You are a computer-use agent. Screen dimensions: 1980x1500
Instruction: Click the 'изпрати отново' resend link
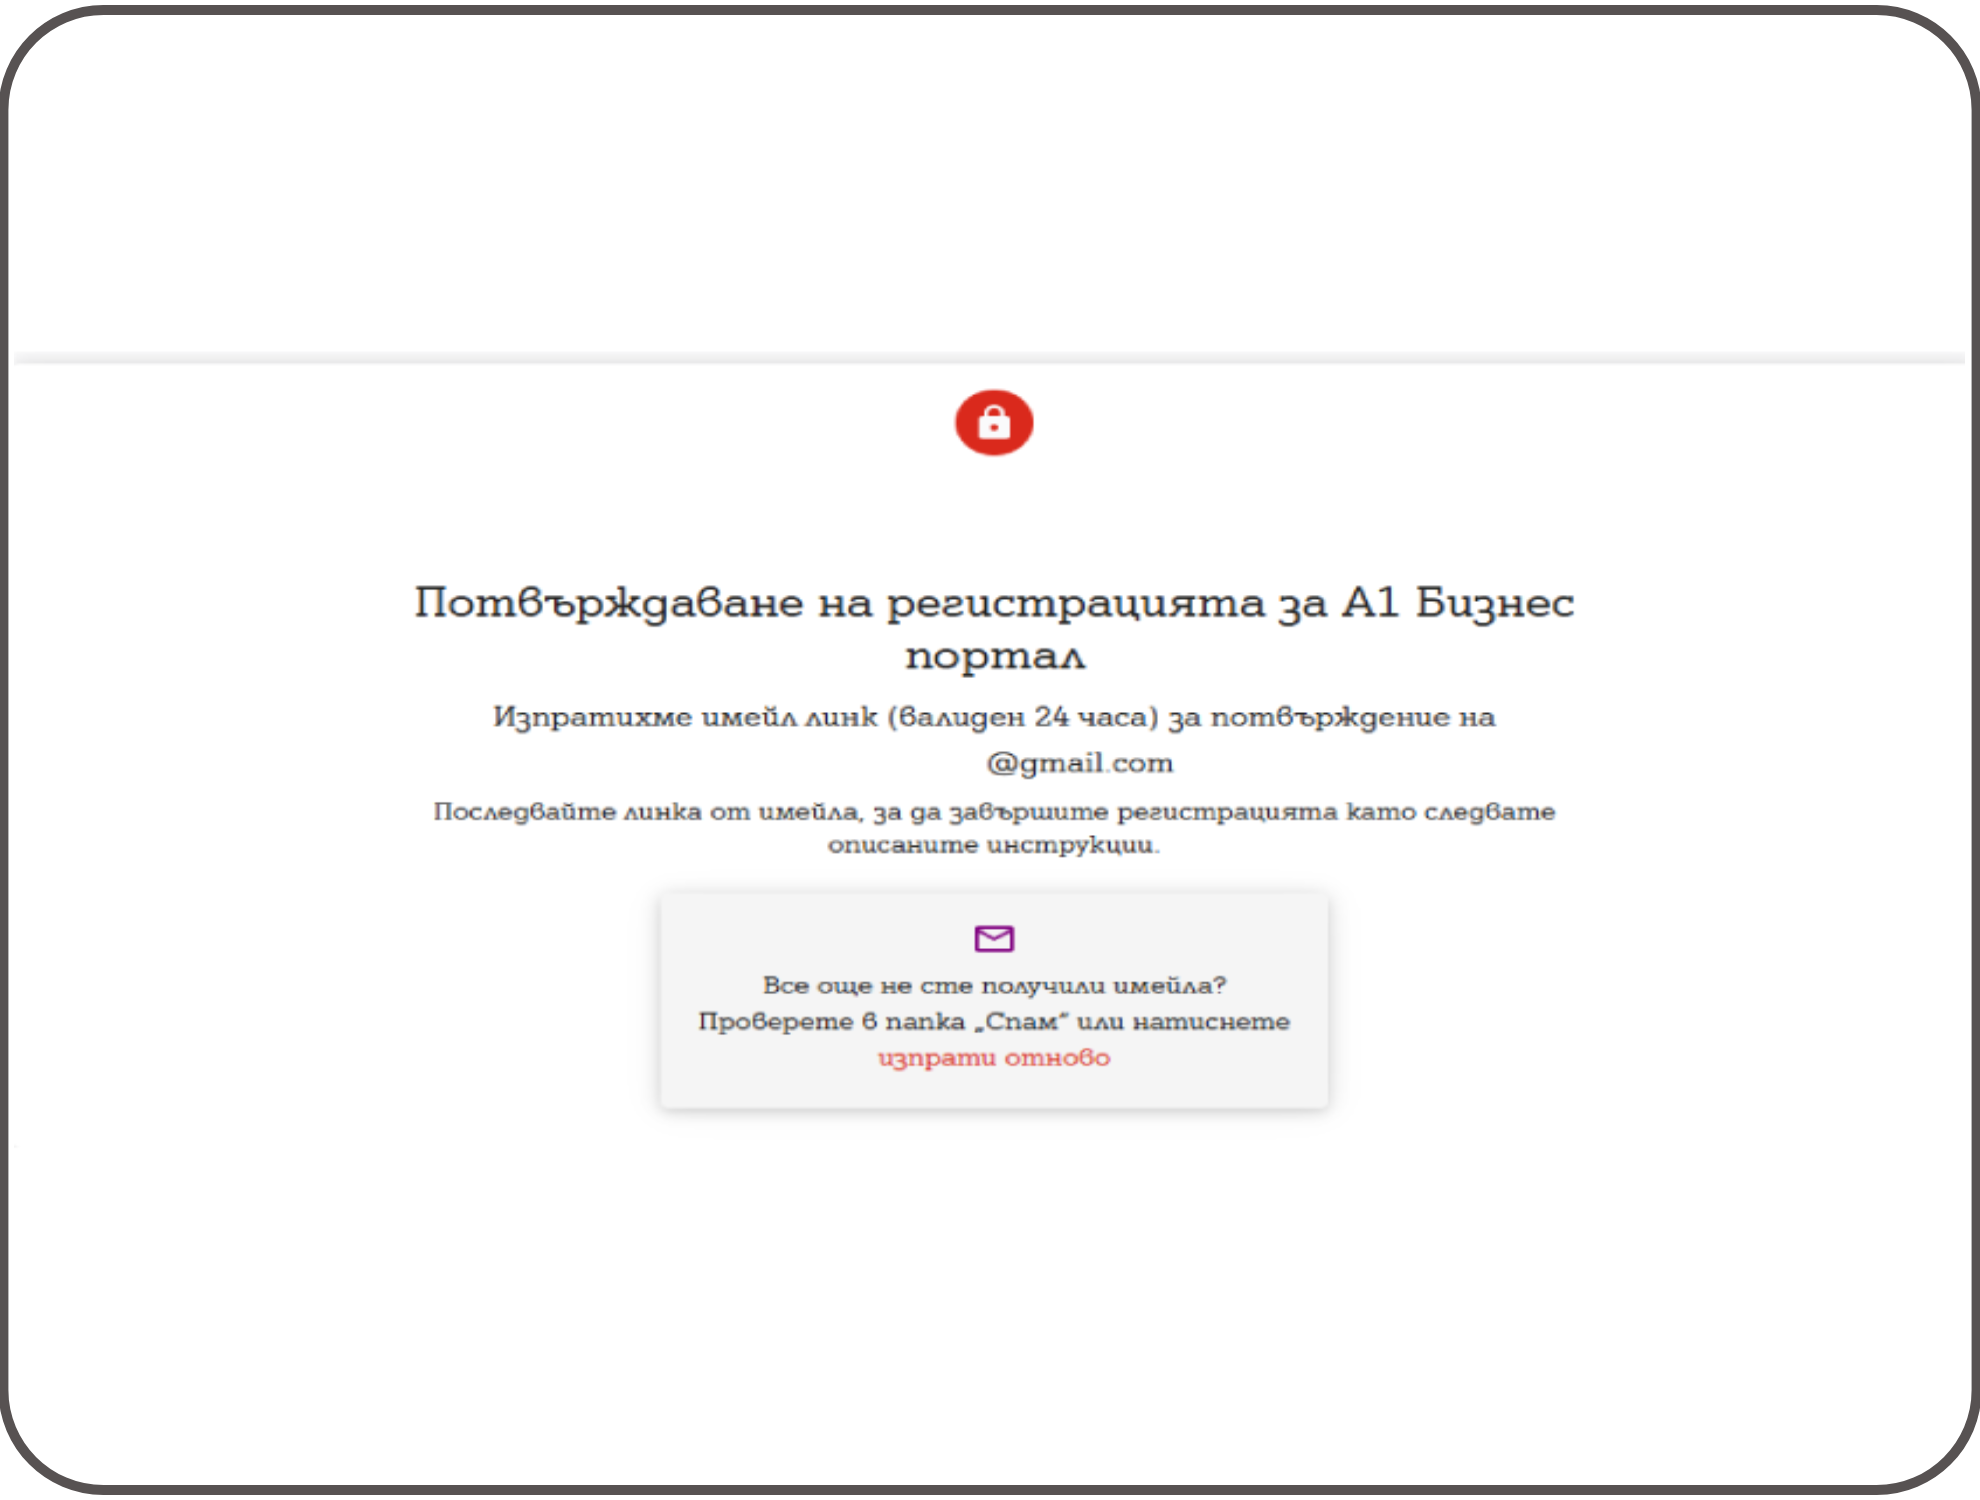993,1057
